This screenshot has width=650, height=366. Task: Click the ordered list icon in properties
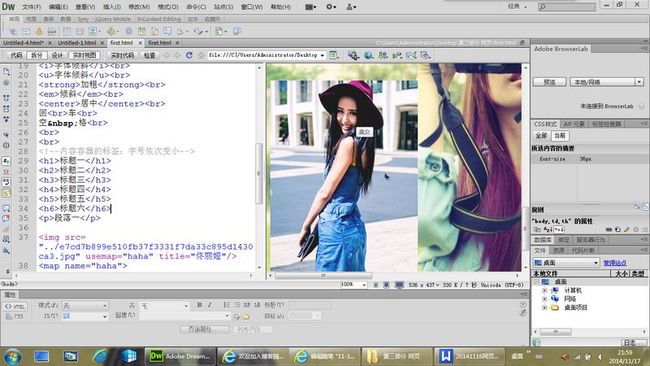[x=237, y=305]
